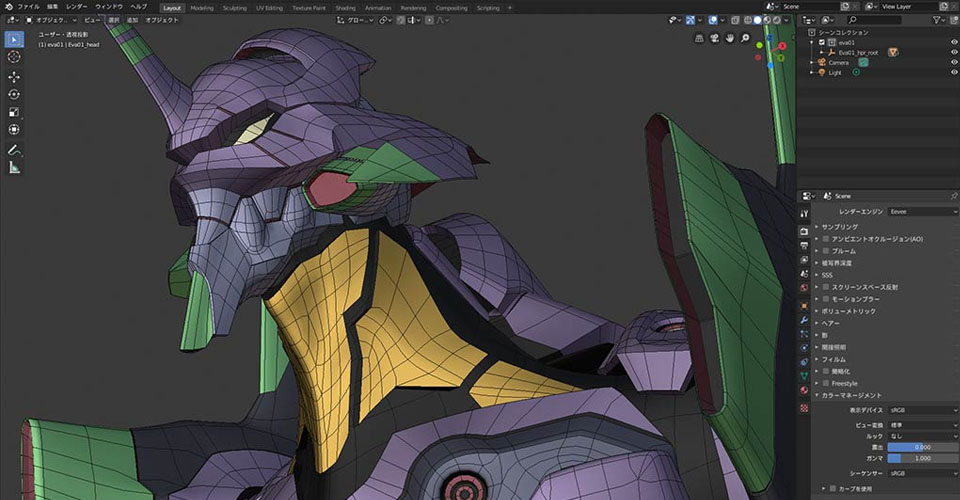This screenshot has height=500, width=960.
Task: Select the Measure tool
Action: tap(14, 168)
